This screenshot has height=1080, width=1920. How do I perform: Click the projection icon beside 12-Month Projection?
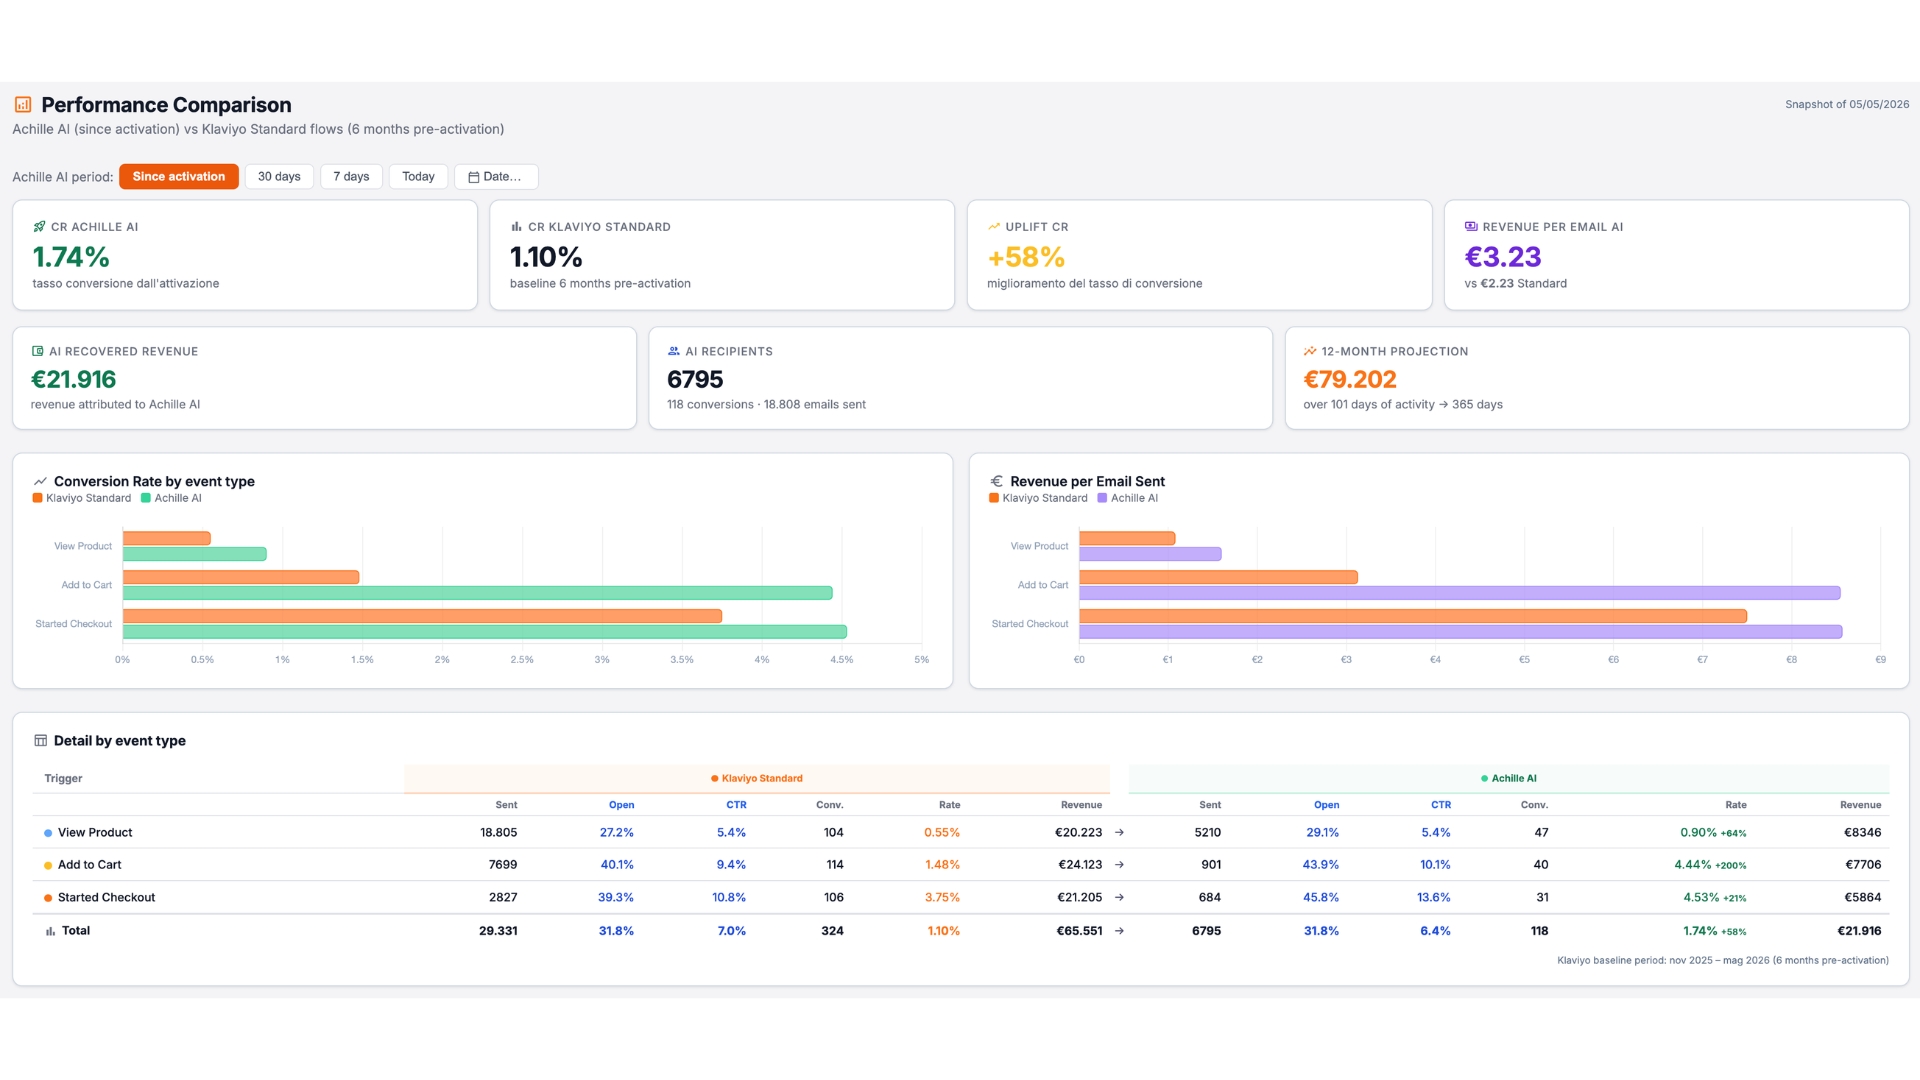(x=1310, y=351)
